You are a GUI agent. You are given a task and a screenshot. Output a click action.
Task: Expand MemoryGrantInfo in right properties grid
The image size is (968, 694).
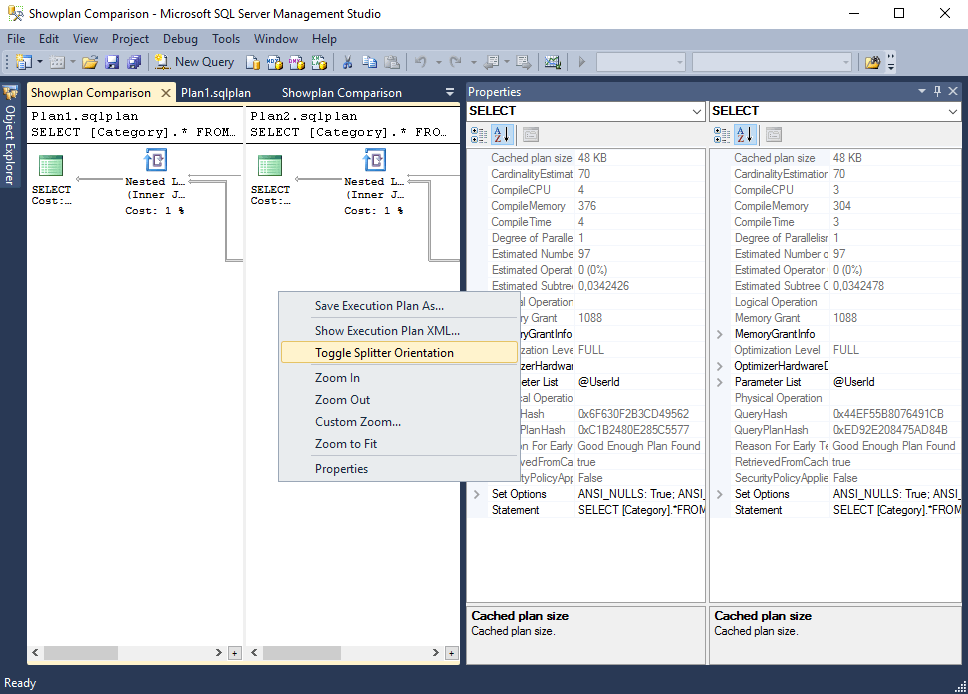click(x=720, y=334)
